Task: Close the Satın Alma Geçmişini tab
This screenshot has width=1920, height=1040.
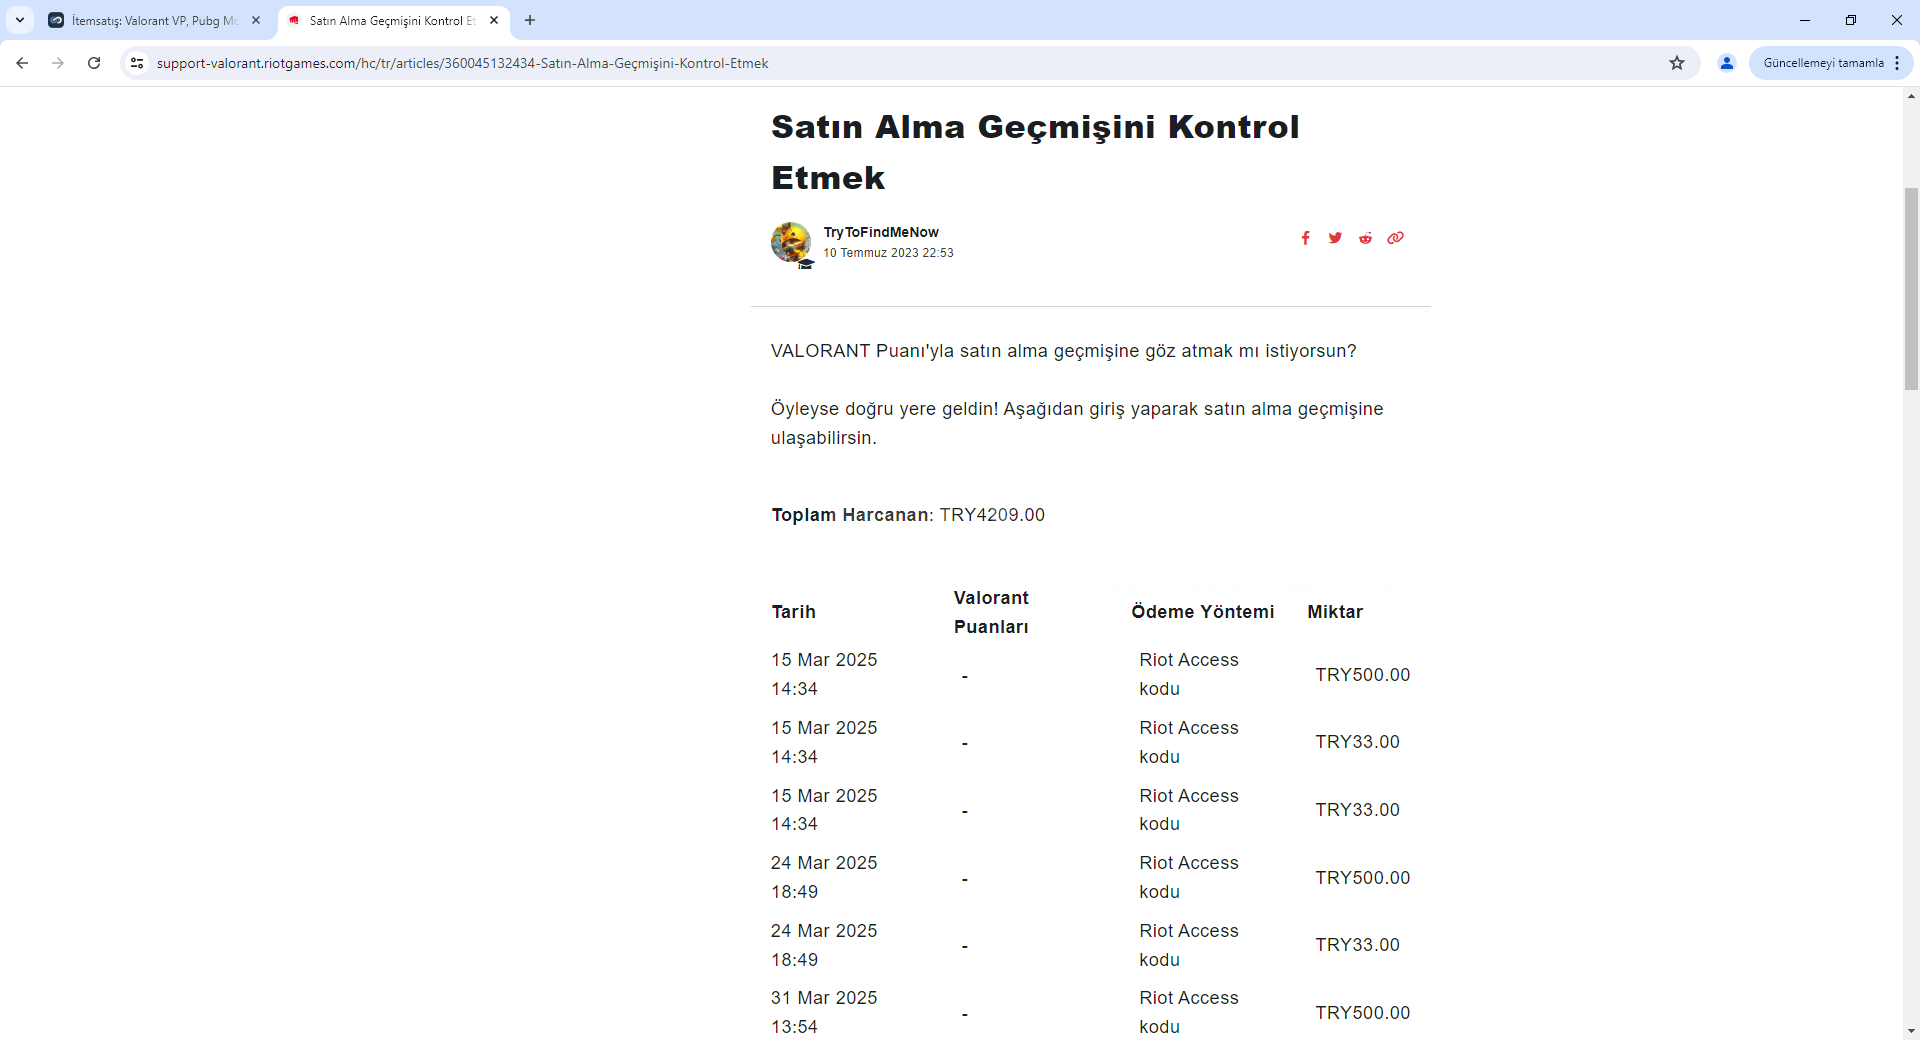Action: click(x=494, y=20)
